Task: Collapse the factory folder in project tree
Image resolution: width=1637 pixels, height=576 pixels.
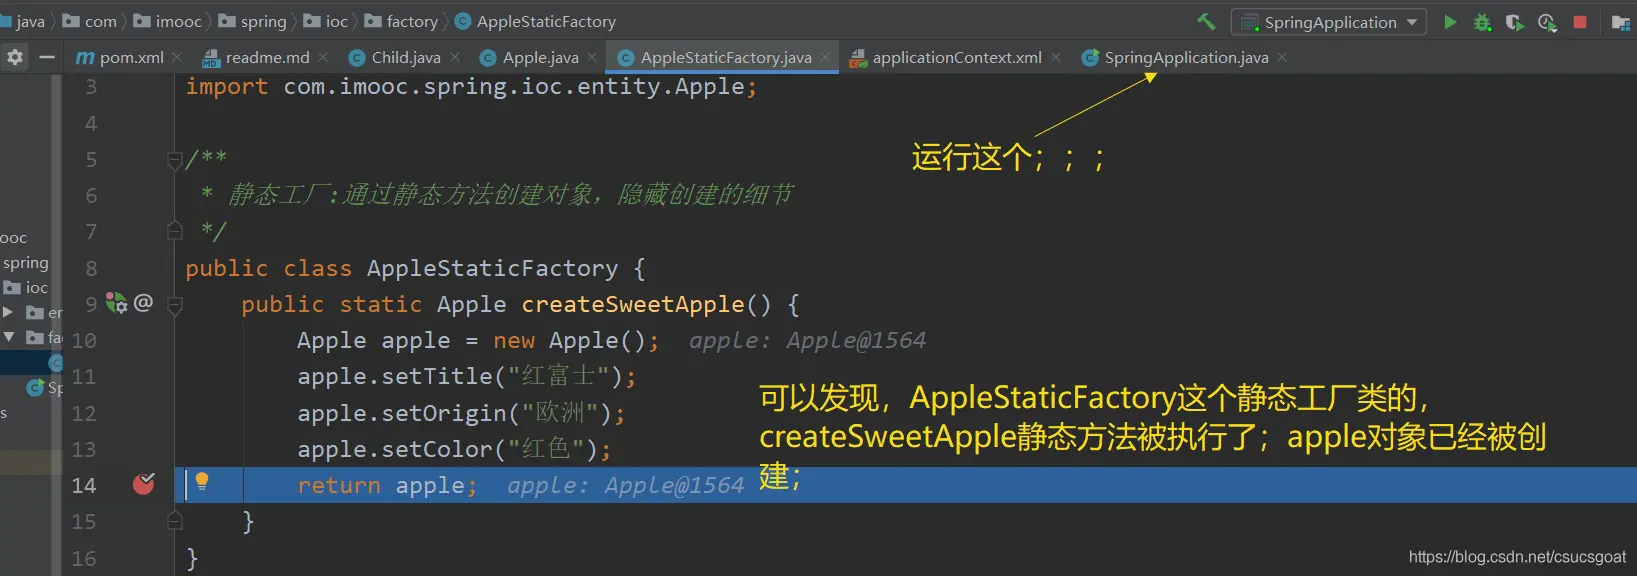Action: 9,337
